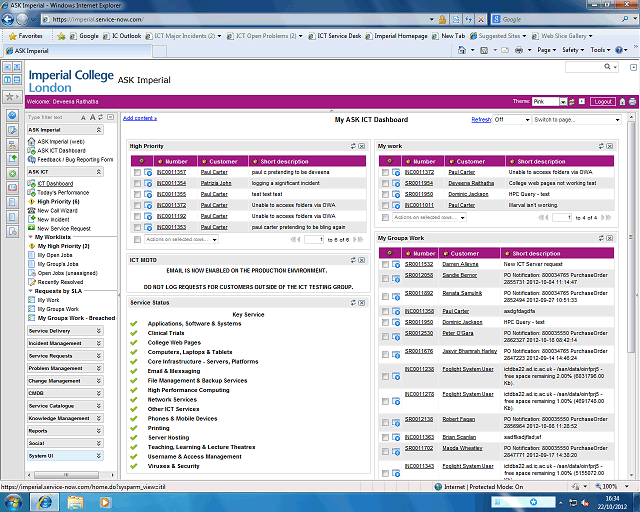Open the info icon for INC0011357 row
Screen dimensions: 640x512
point(148,172)
